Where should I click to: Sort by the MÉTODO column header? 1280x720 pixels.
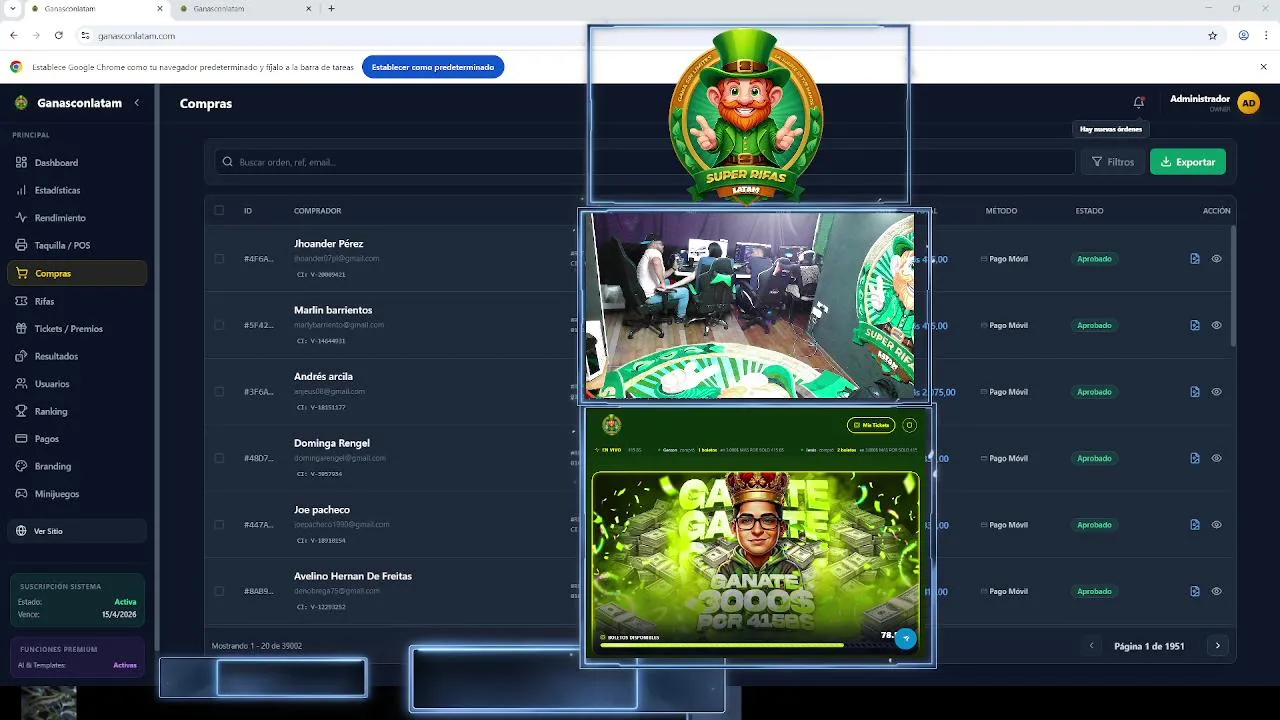tap(1001, 210)
